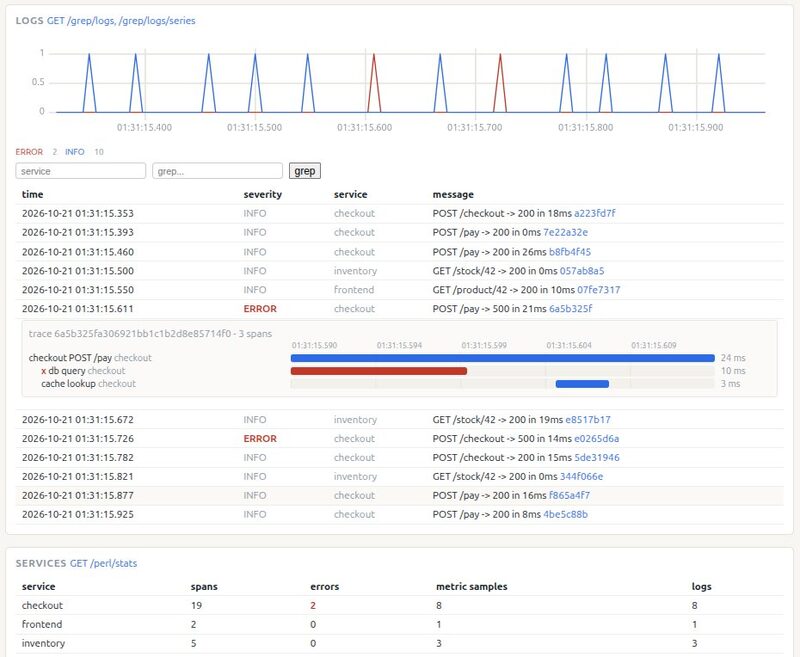
Task: Open the GET /grep/logs endpoint link
Action: pos(121,21)
